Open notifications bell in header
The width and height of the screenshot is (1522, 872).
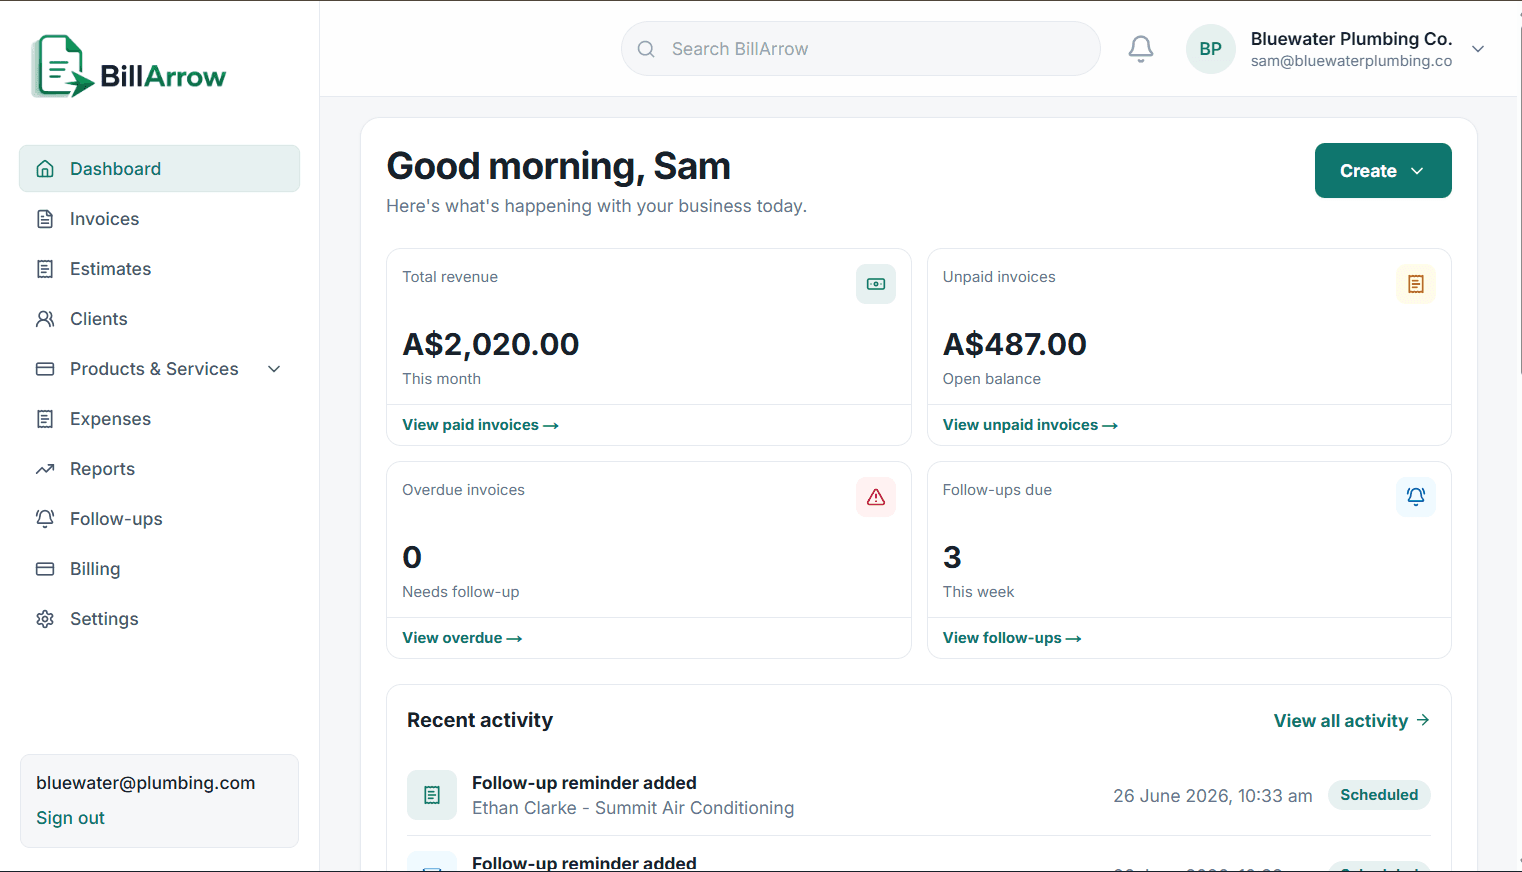[1141, 49]
